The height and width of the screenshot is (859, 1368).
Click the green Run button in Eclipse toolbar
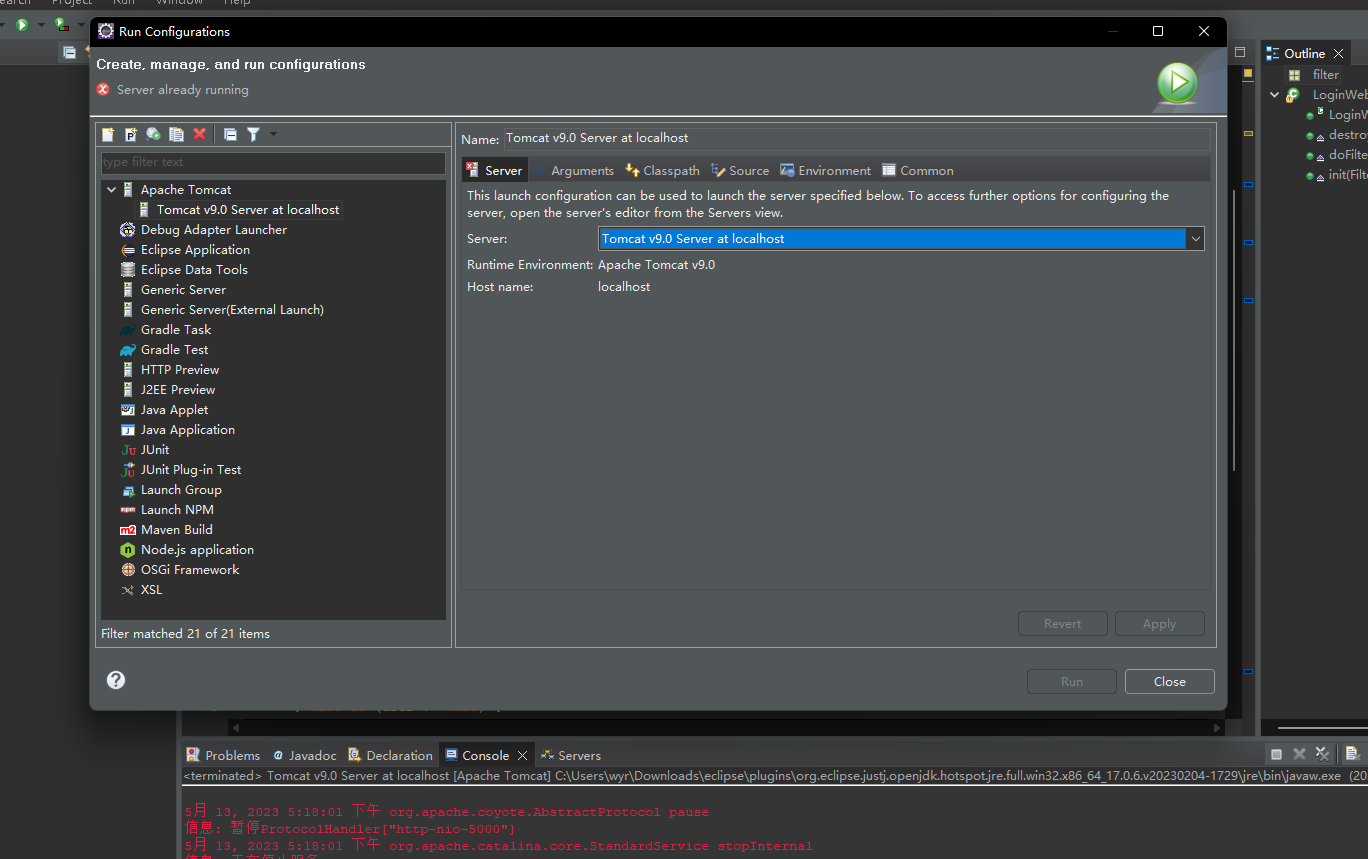pos(22,24)
